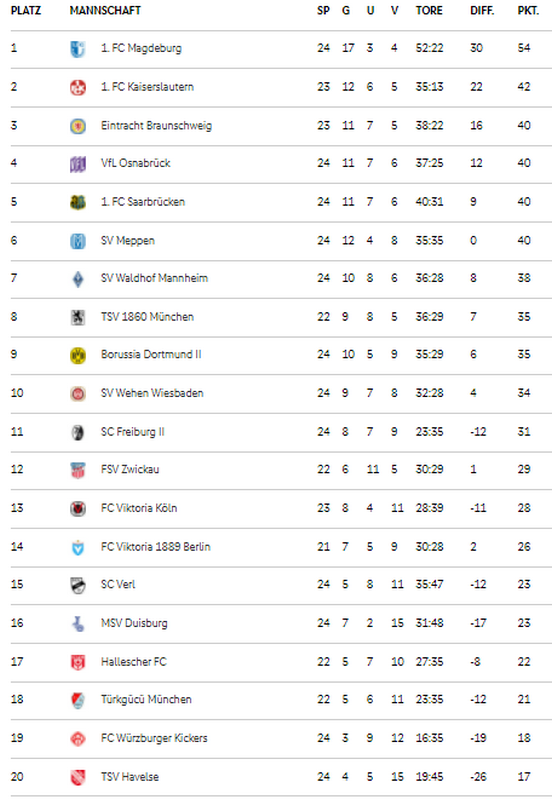The height and width of the screenshot is (800, 552).
Task: Open the Borussia Dortmund II yellow logo
Action: click(x=78, y=355)
